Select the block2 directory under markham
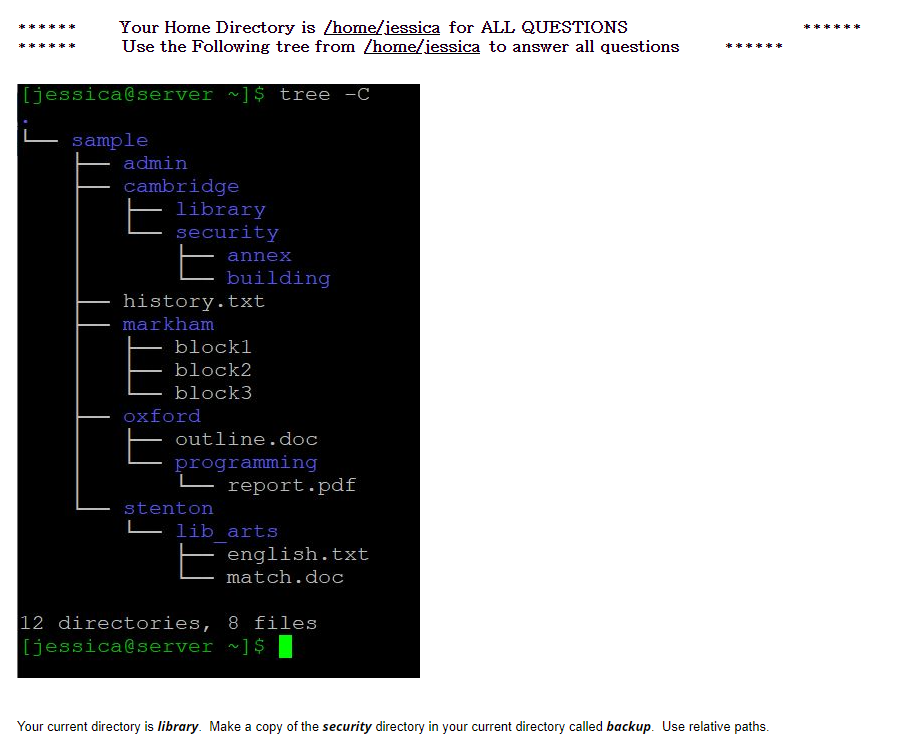The height and width of the screenshot is (752, 915). [213, 369]
